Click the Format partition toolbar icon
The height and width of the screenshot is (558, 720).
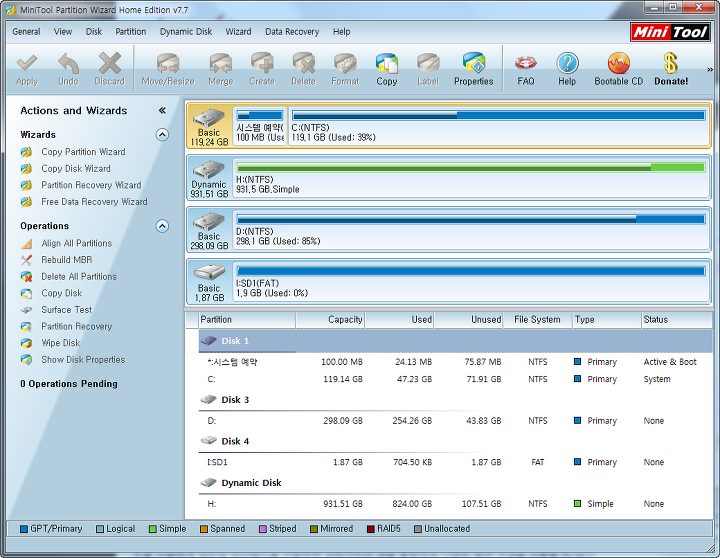[345, 69]
